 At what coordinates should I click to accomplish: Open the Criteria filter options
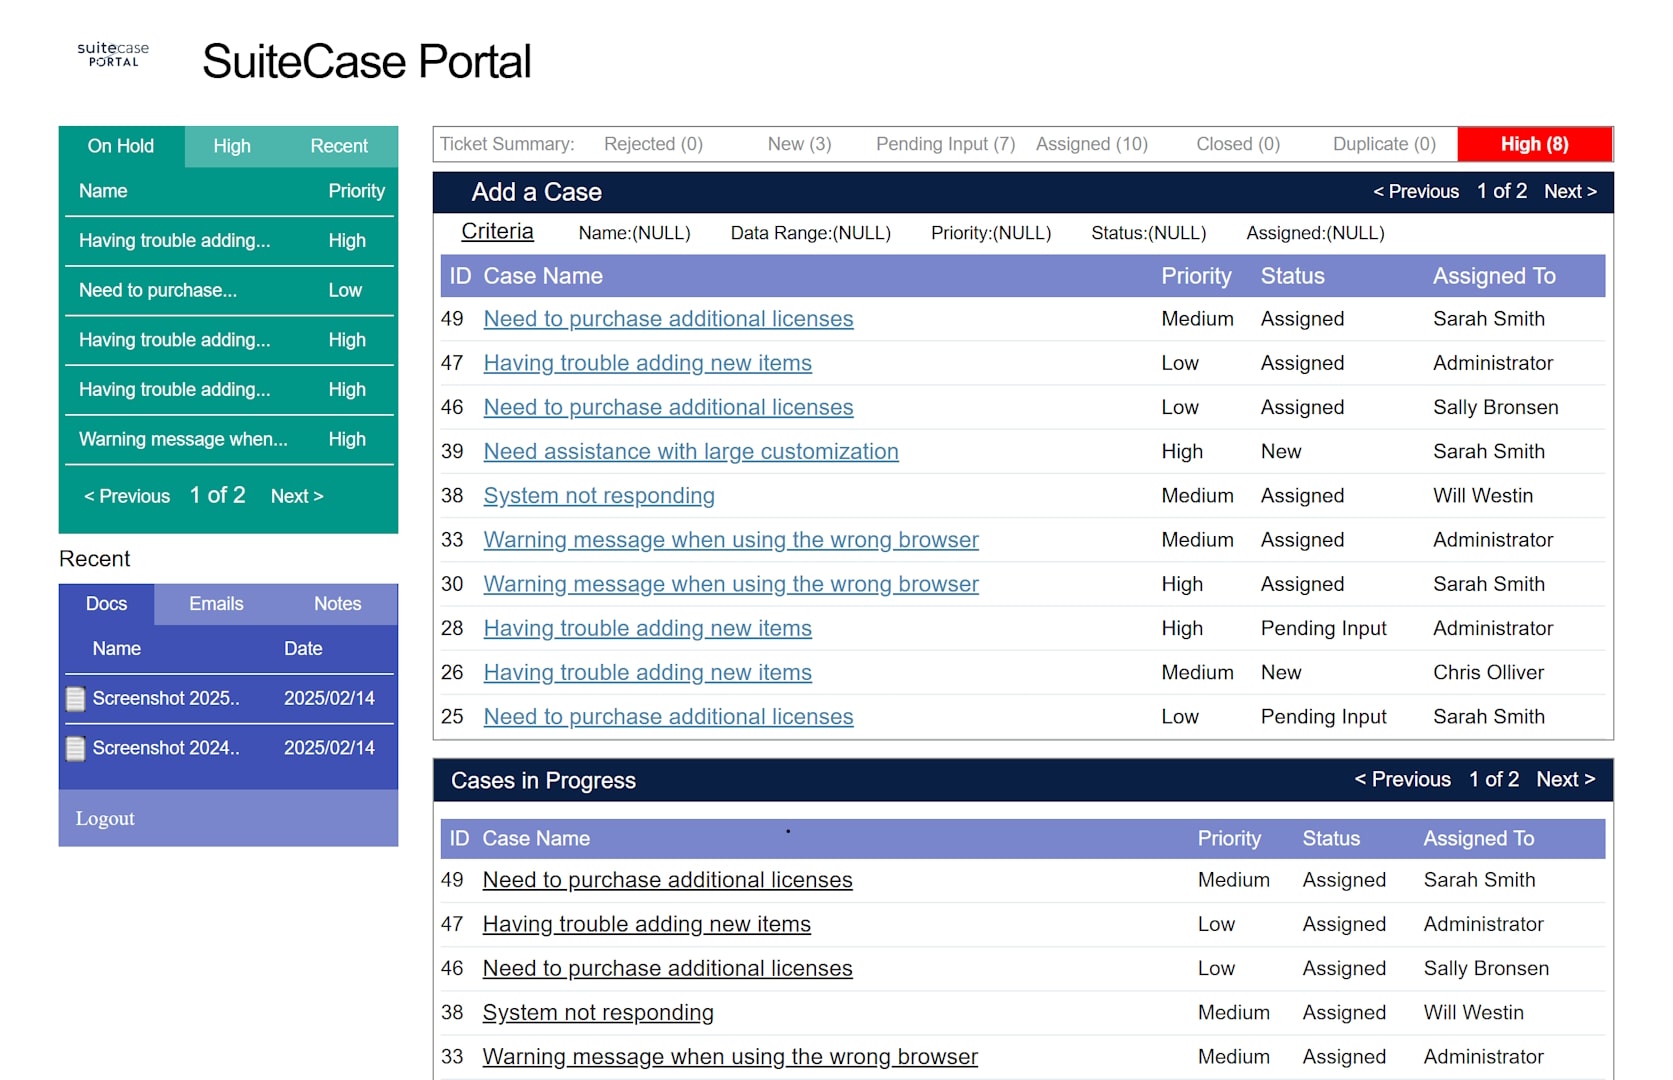pyautogui.click(x=497, y=231)
